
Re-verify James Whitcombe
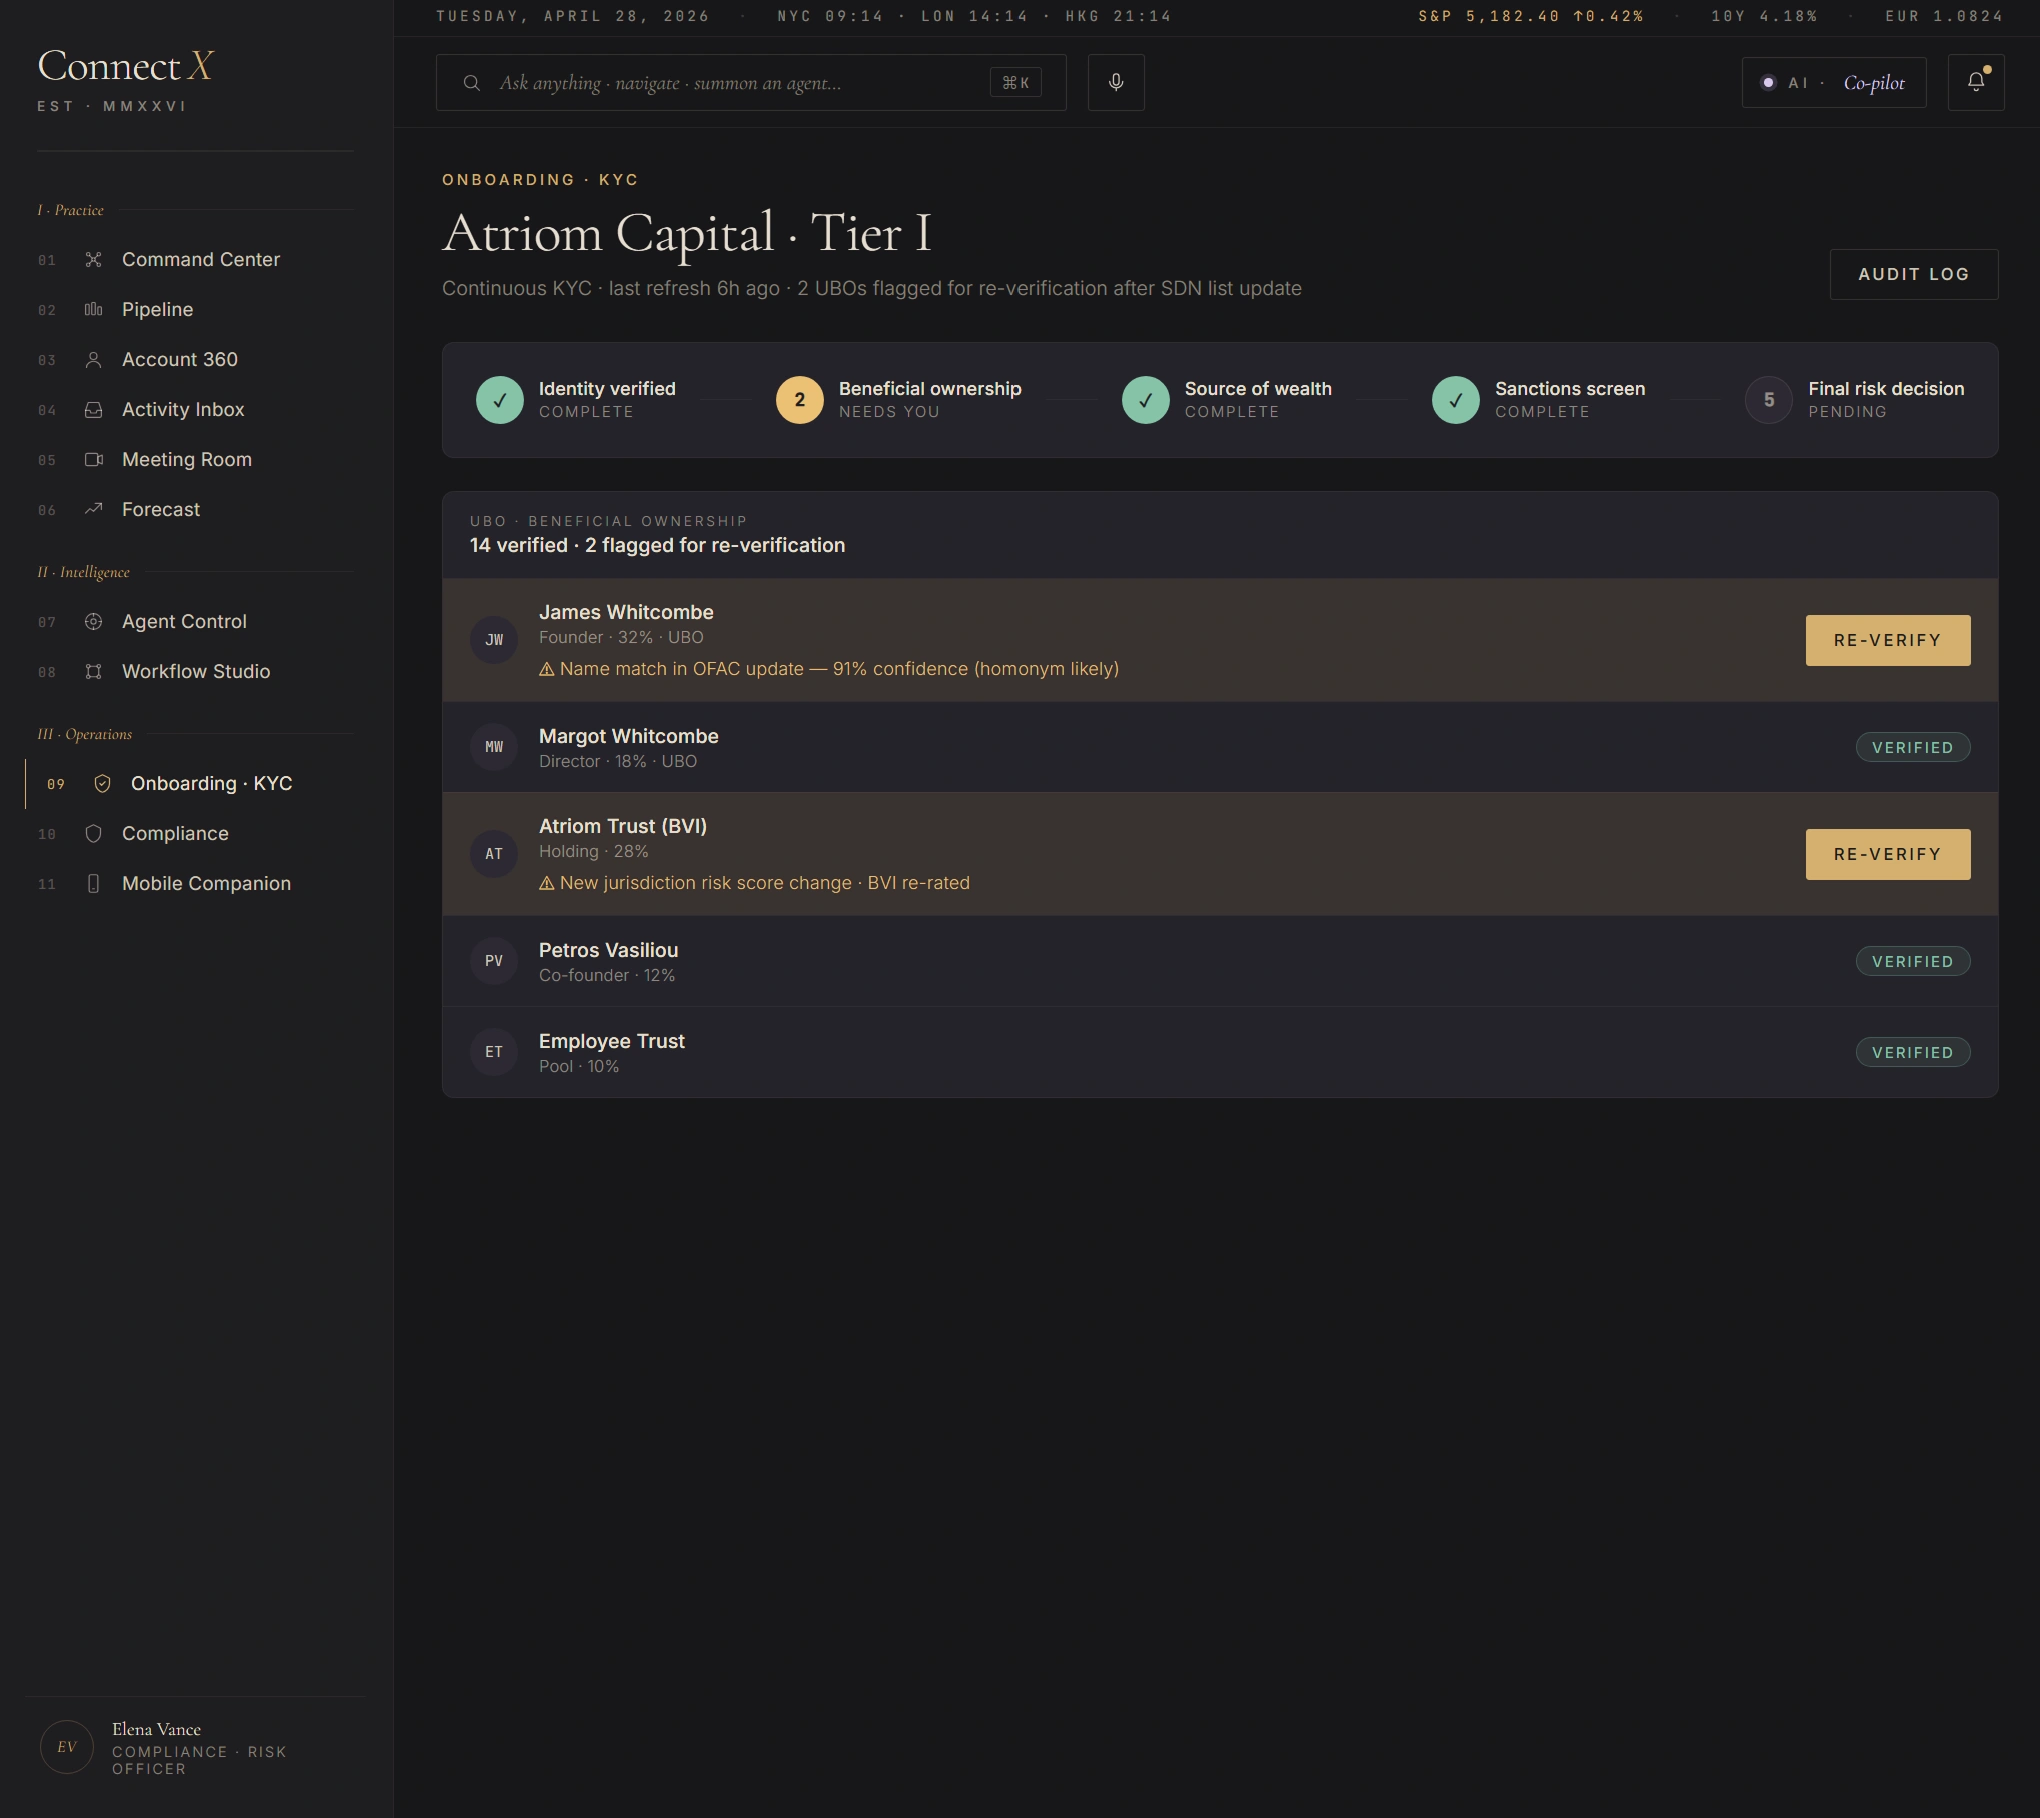(x=1886, y=639)
